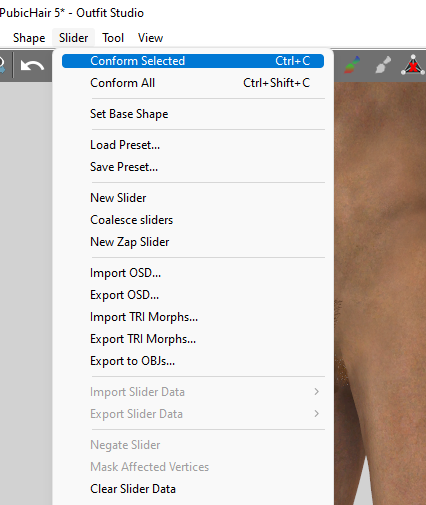The image size is (426, 505).
Task: Select Set Base Shape
Action: 193,114
